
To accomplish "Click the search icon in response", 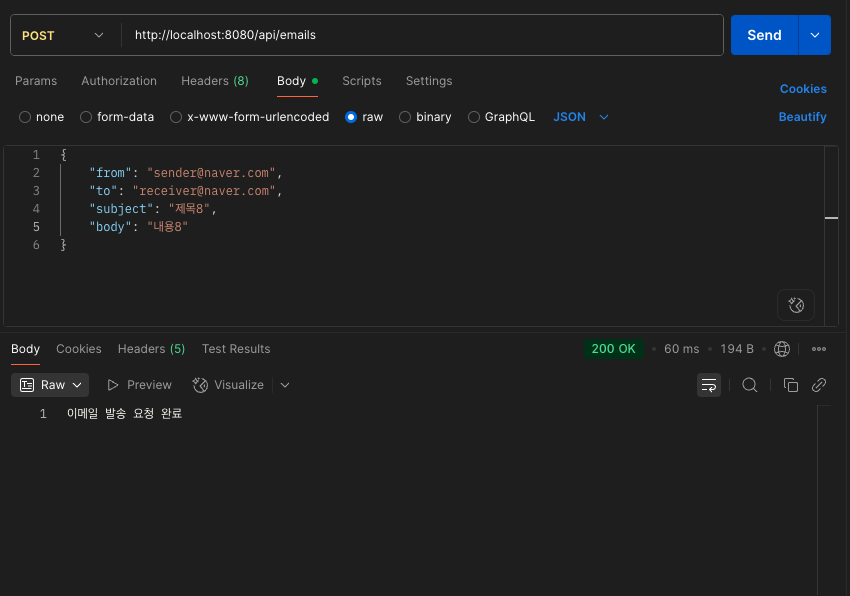I will (750, 385).
